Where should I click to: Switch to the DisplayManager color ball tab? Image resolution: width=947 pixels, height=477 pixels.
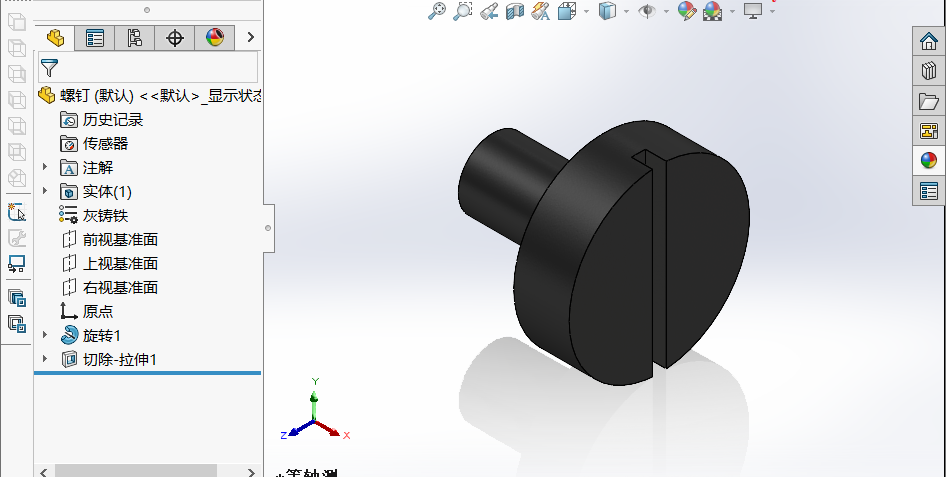pos(214,38)
